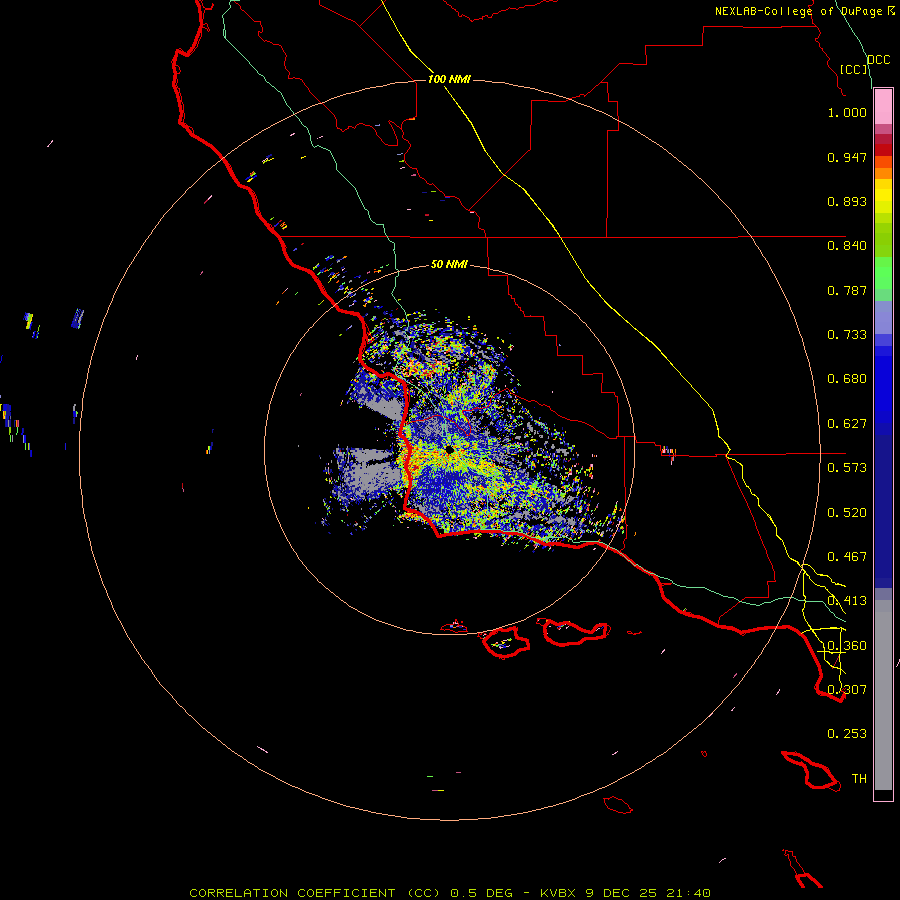The image size is (900, 900).
Task: Select the 0.733 scale value
Action: (847, 335)
